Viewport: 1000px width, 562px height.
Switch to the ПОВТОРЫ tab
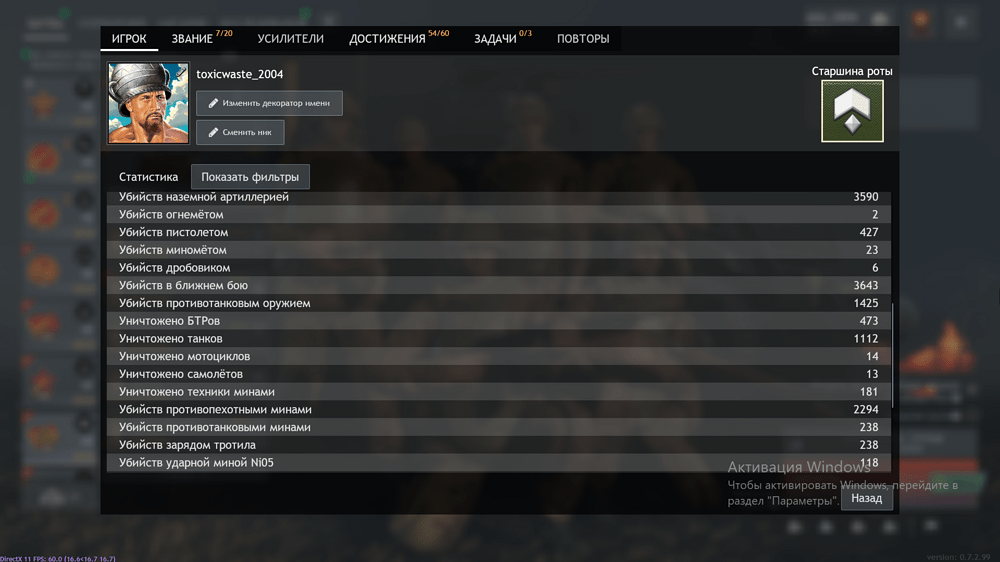coord(582,39)
